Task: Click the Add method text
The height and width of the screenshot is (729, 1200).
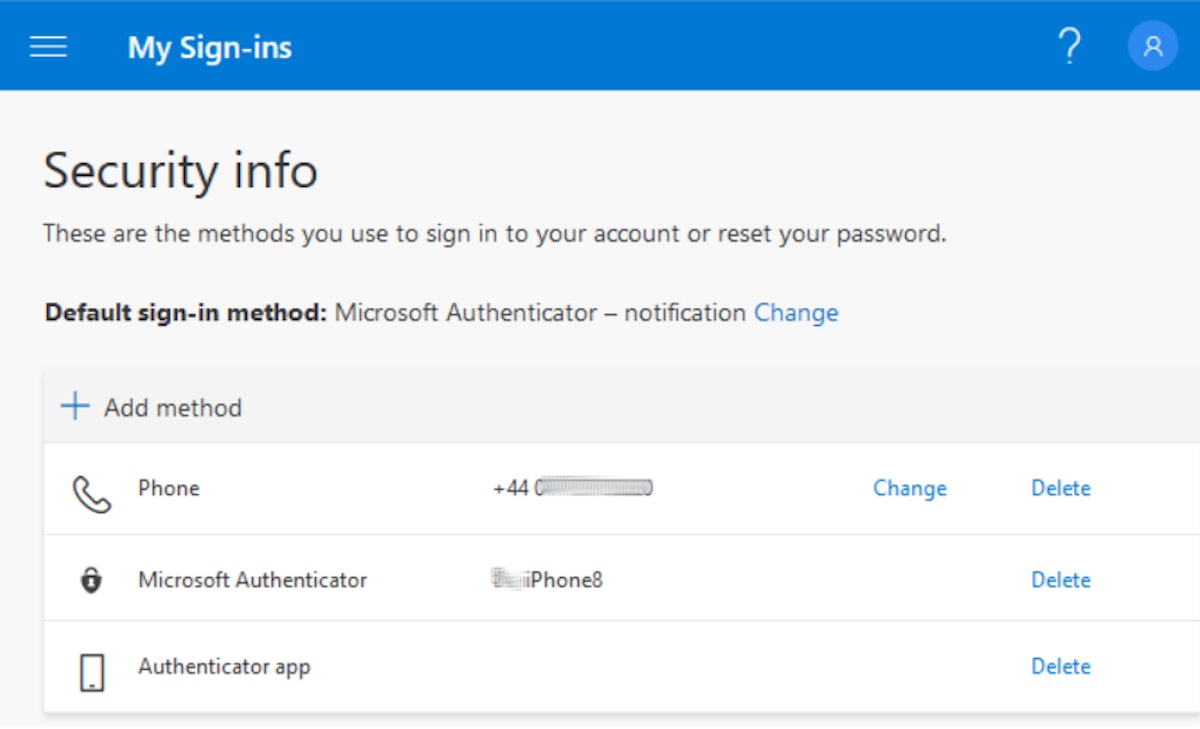Action: pos(173,408)
